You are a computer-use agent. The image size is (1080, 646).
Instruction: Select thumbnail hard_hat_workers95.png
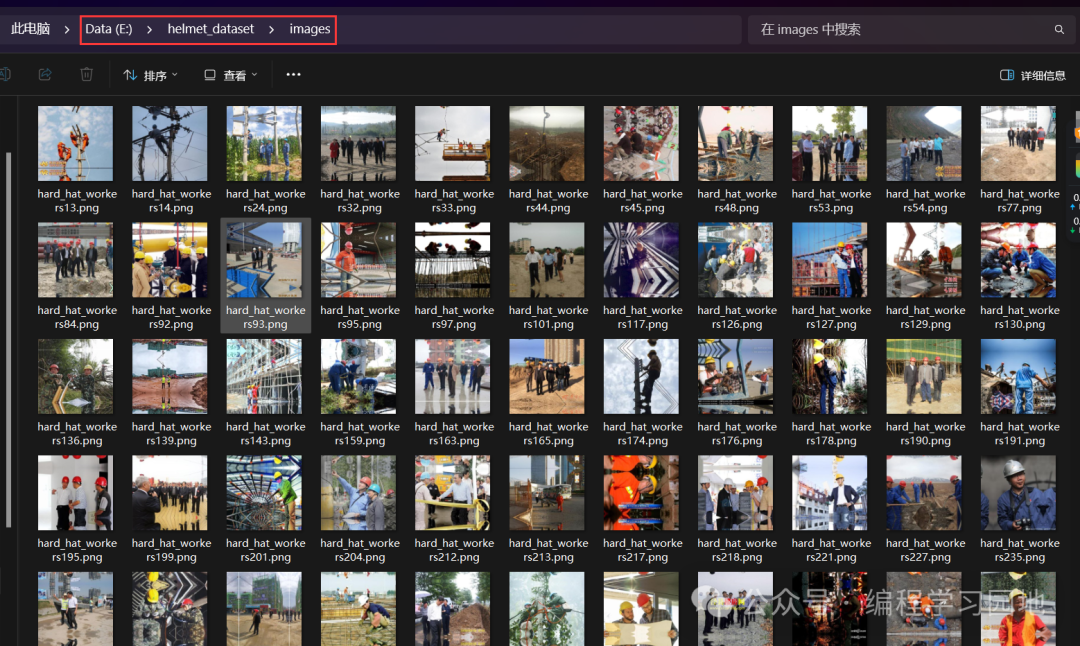coord(358,260)
